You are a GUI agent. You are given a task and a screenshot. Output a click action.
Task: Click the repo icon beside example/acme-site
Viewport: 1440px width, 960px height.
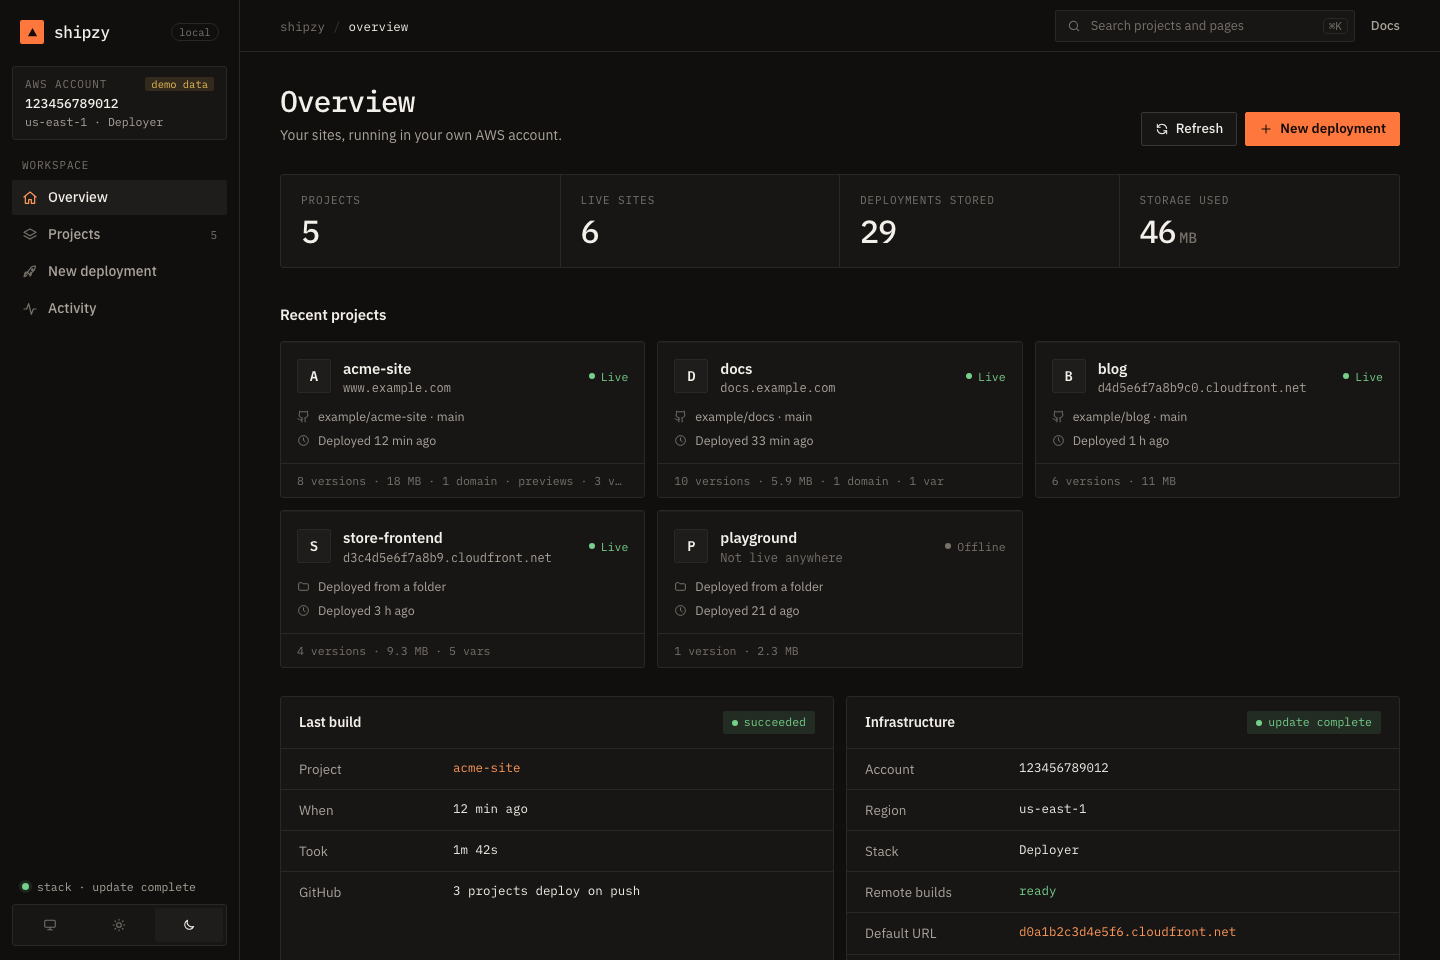pos(303,417)
